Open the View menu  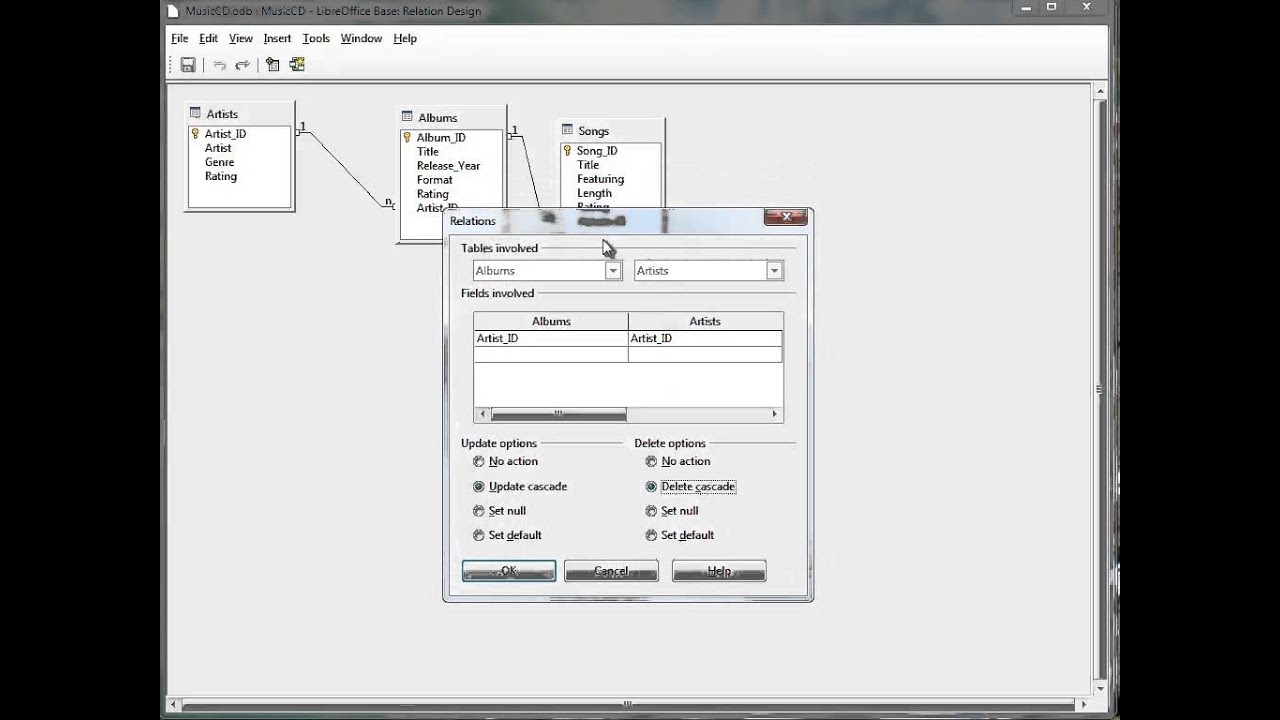coord(241,38)
